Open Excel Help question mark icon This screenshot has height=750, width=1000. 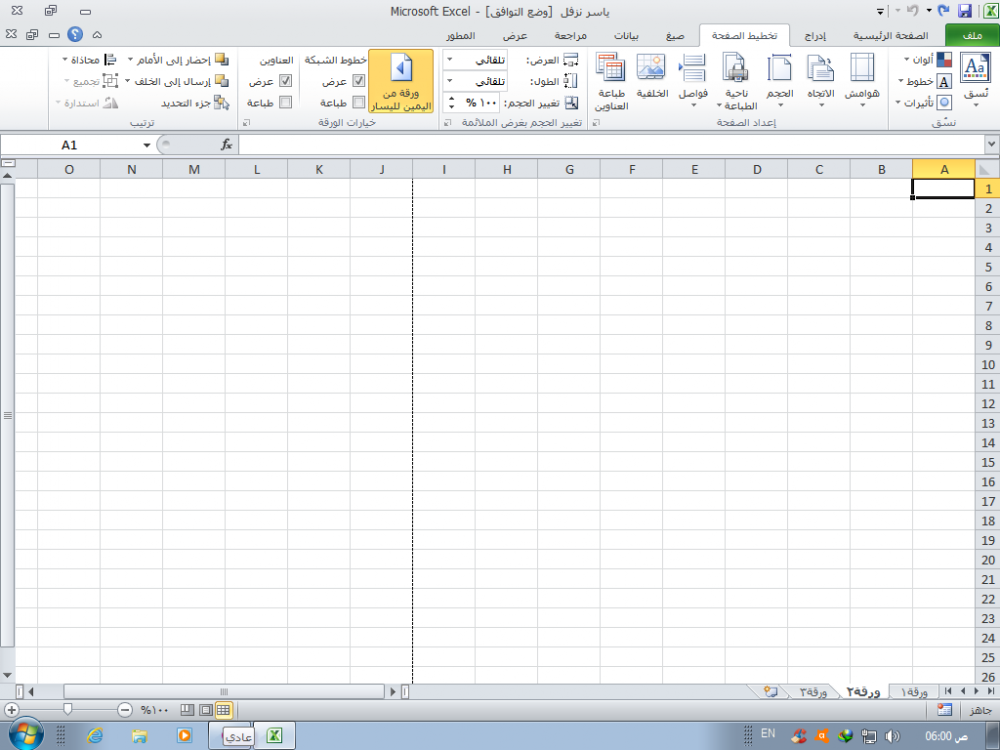(x=75, y=34)
